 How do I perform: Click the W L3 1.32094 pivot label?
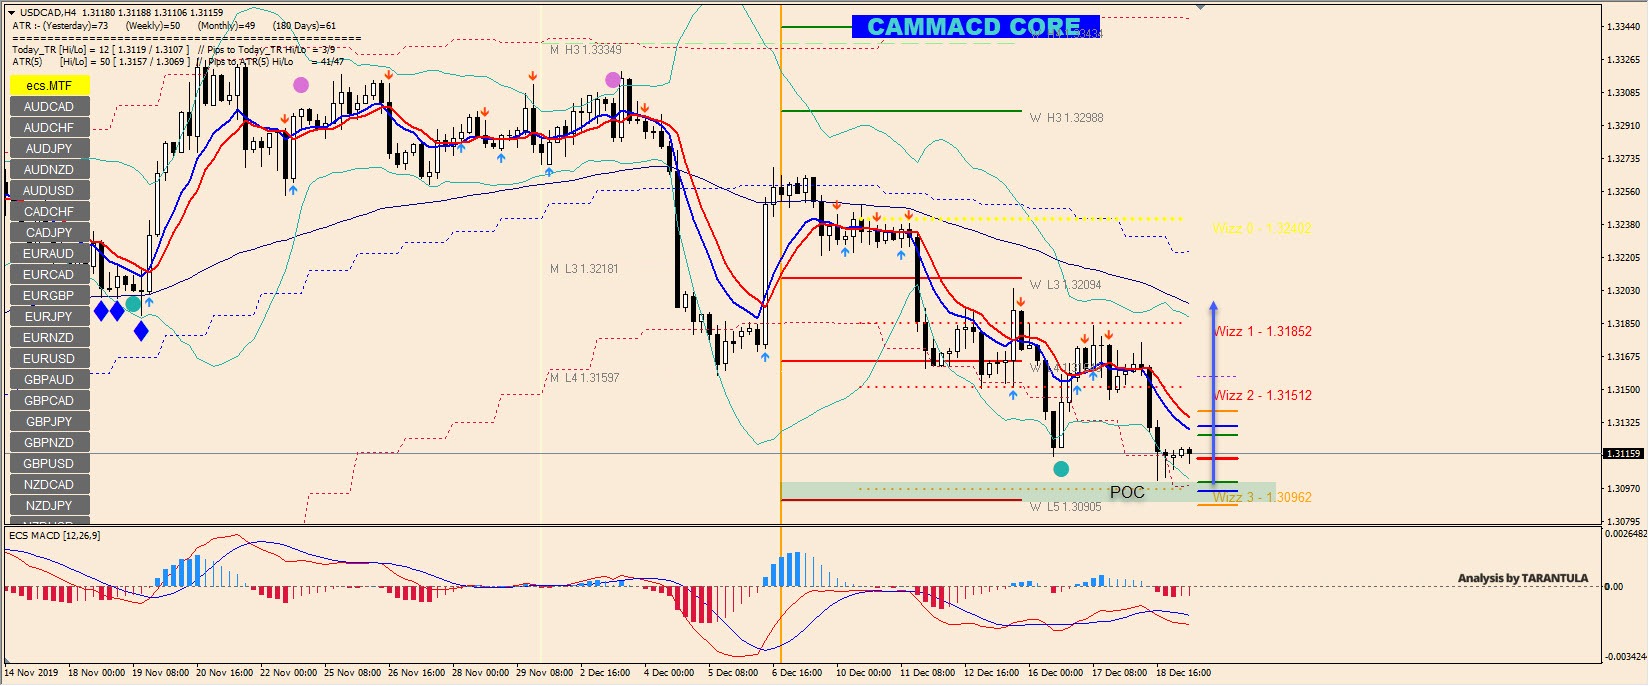click(x=1066, y=285)
